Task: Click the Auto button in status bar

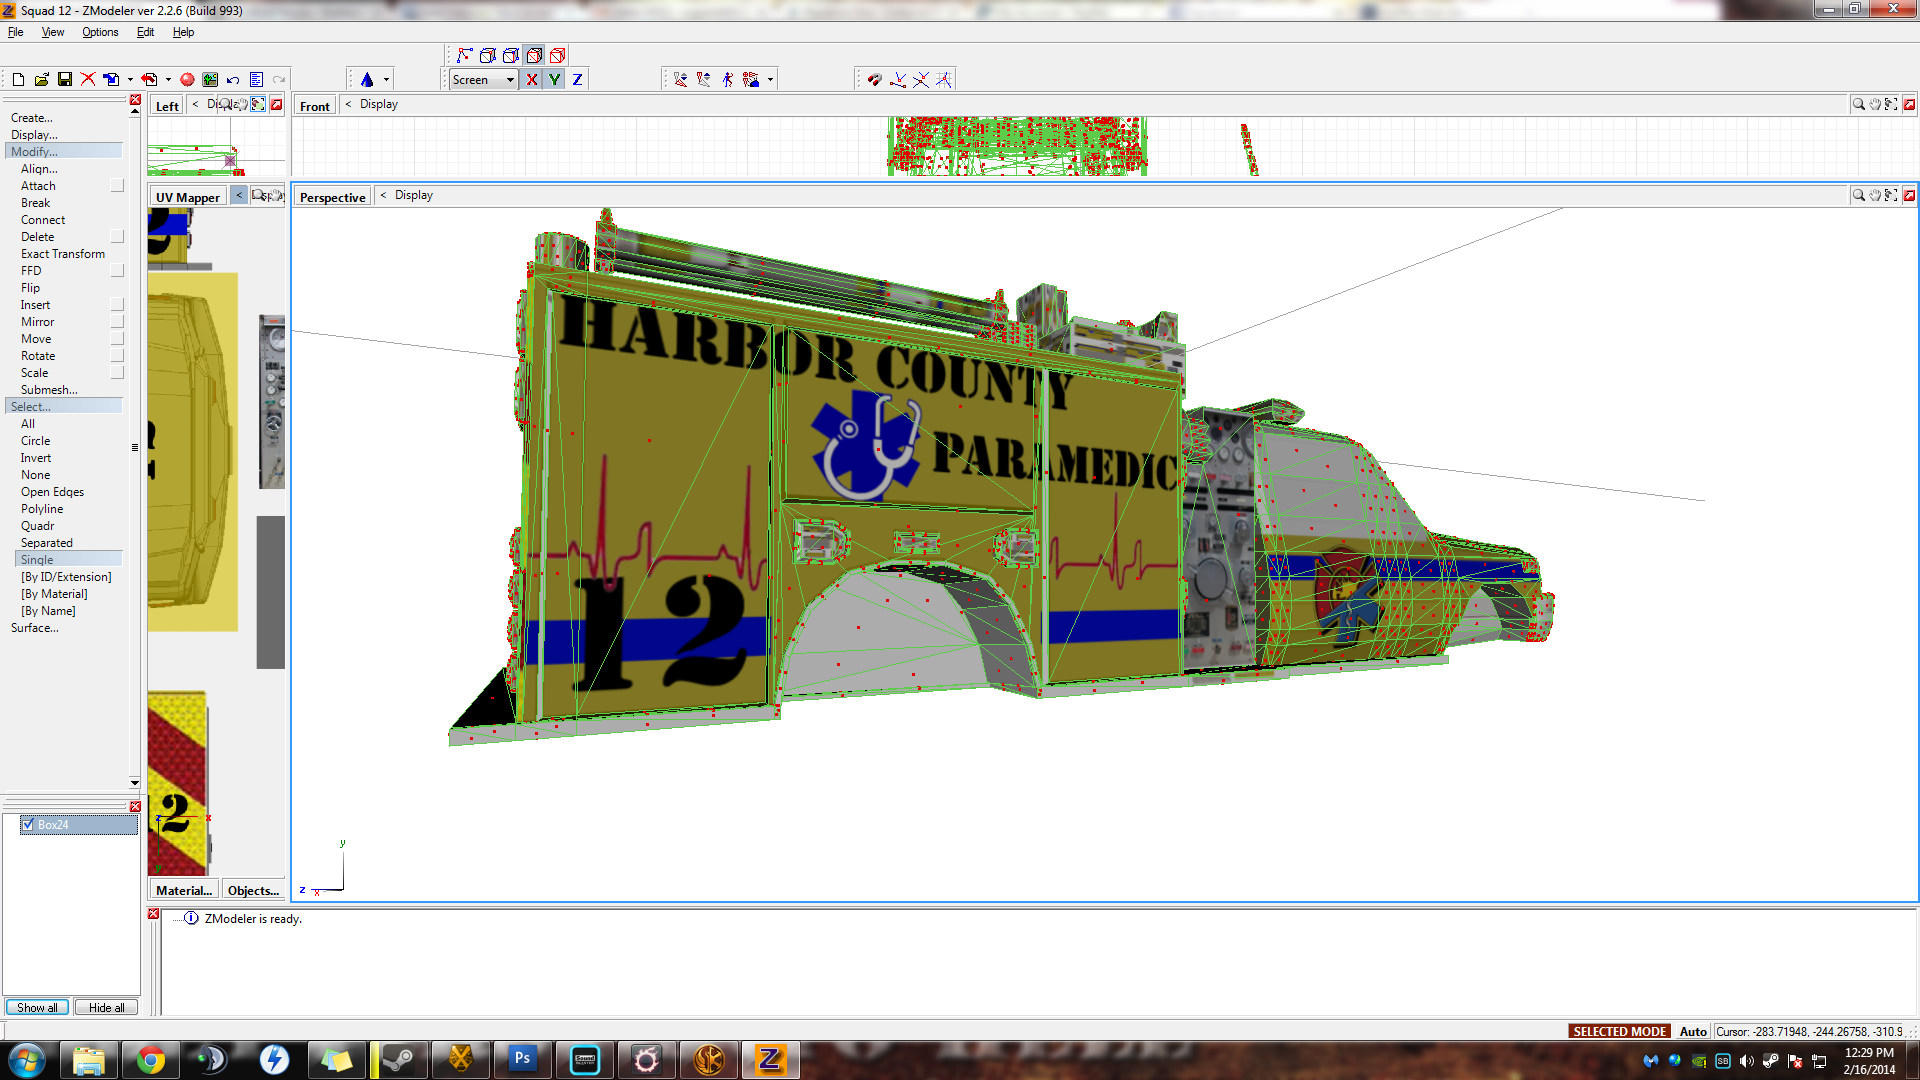Action: (1693, 1032)
